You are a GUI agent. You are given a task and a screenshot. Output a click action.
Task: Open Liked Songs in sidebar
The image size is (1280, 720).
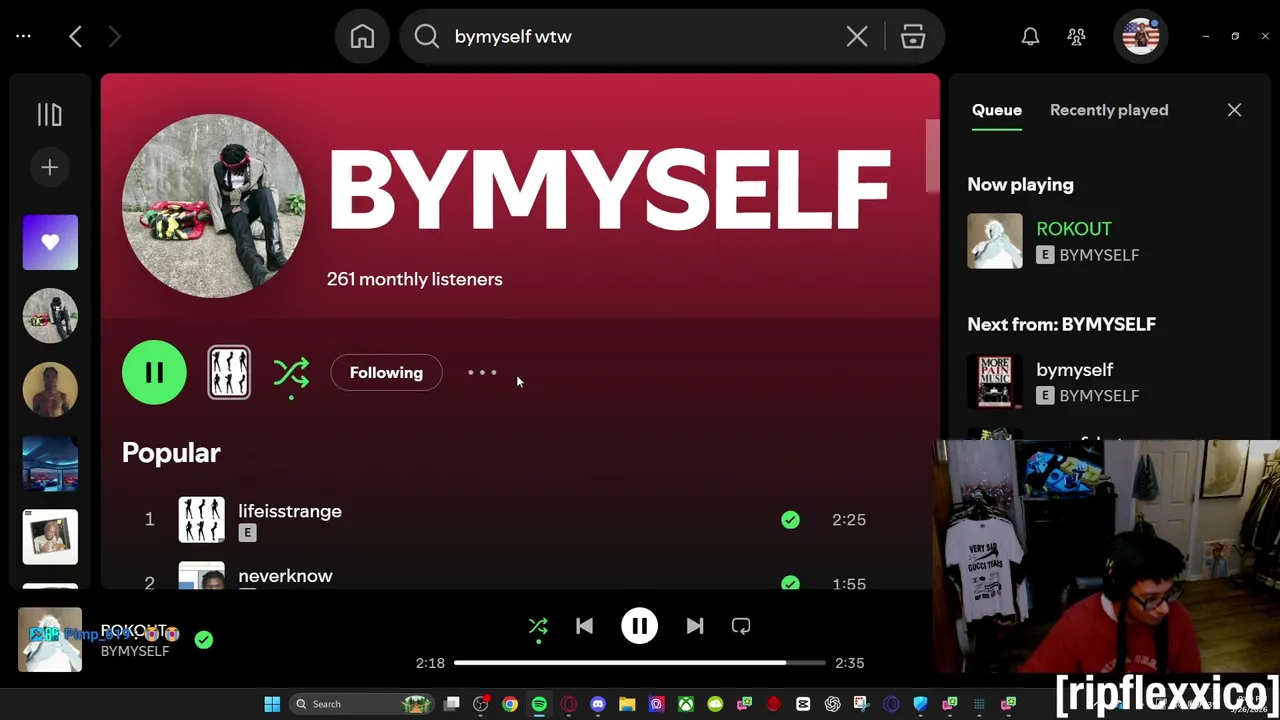pyautogui.click(x=50, y=242)
